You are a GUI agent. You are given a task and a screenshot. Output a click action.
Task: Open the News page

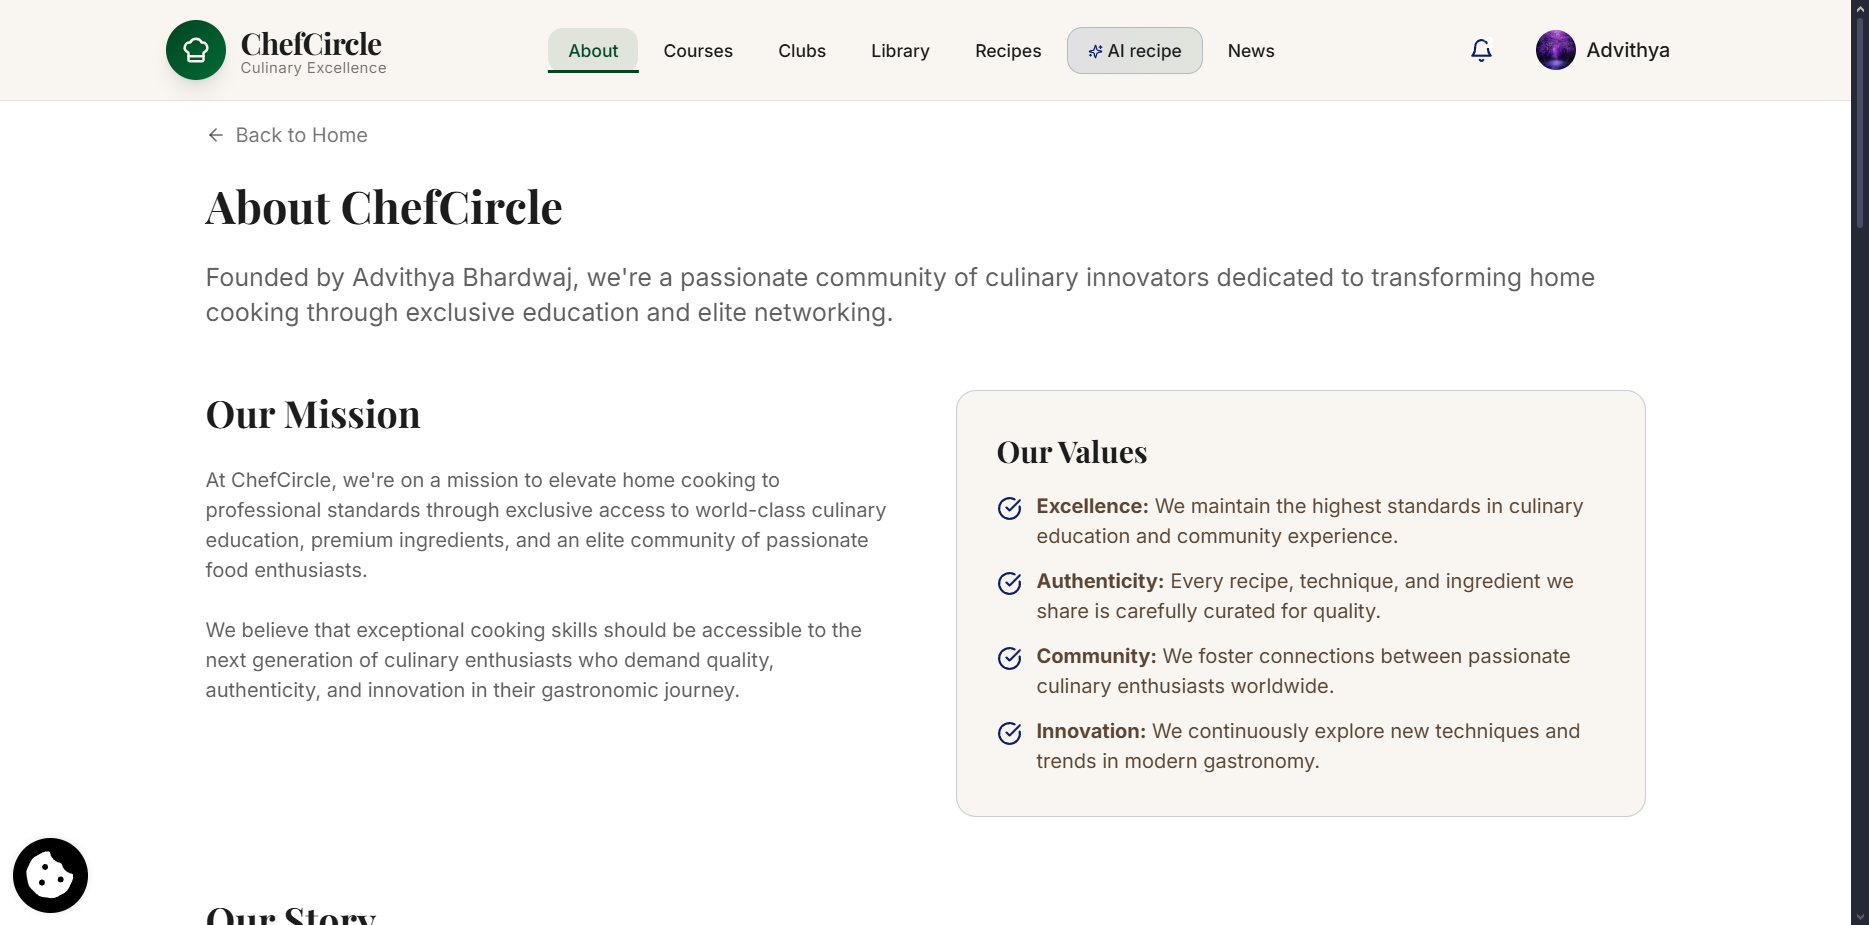[1251, 51]
